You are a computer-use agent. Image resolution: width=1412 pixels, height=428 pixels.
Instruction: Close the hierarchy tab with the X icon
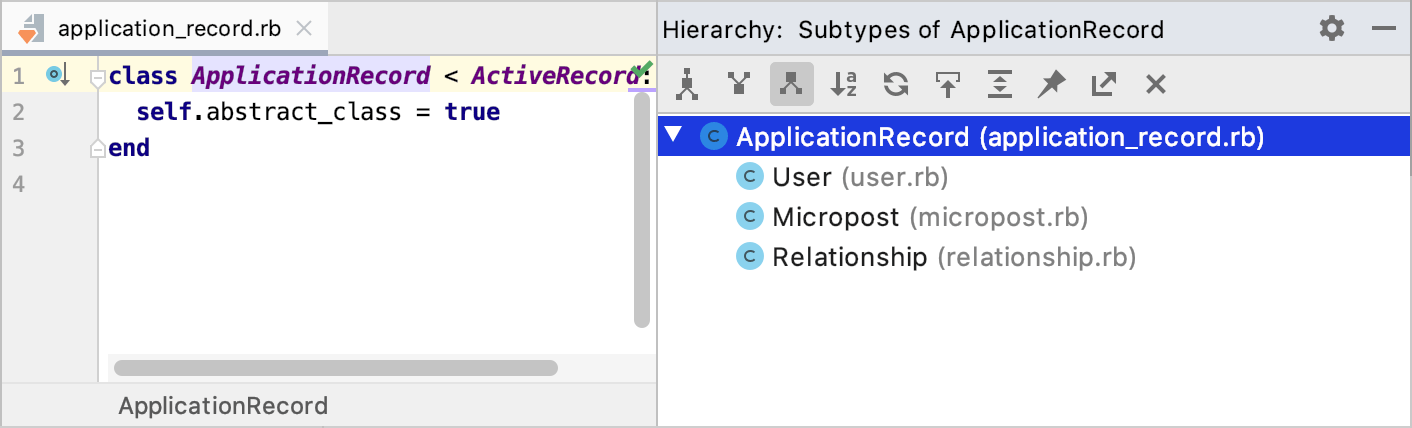coord(1155,85)
